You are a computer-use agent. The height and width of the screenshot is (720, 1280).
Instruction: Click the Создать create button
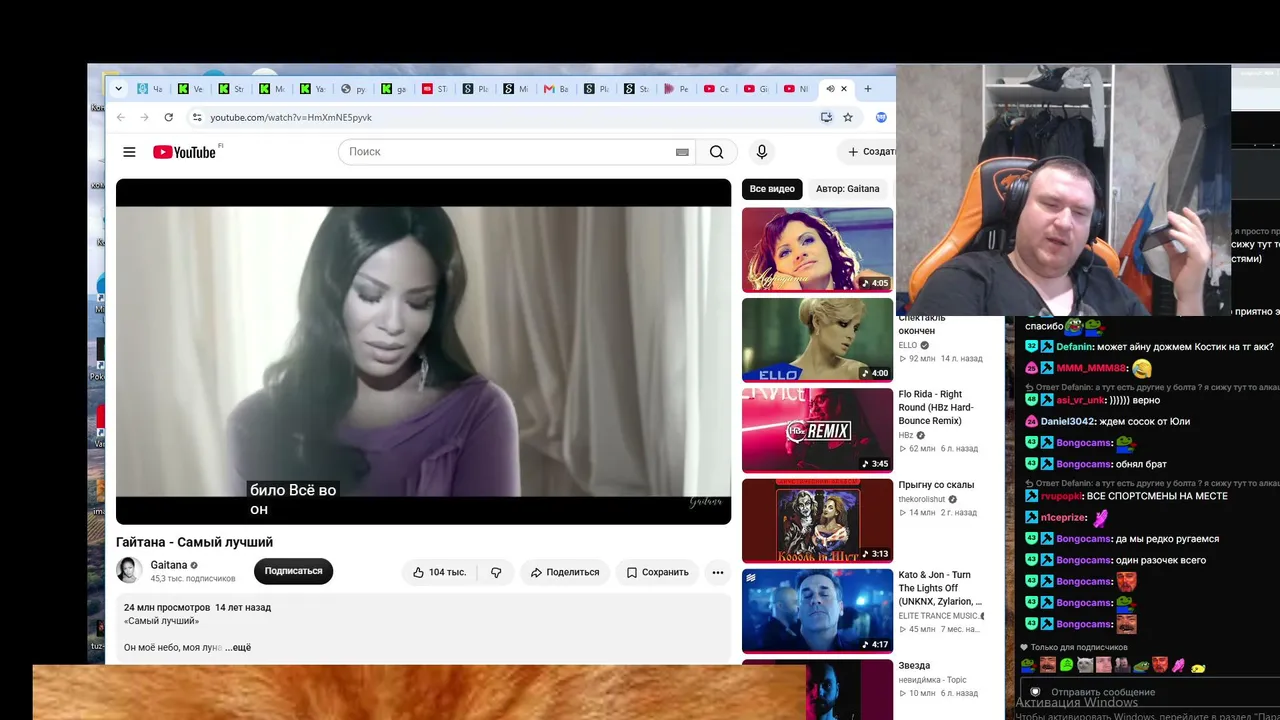pos(867,152)
